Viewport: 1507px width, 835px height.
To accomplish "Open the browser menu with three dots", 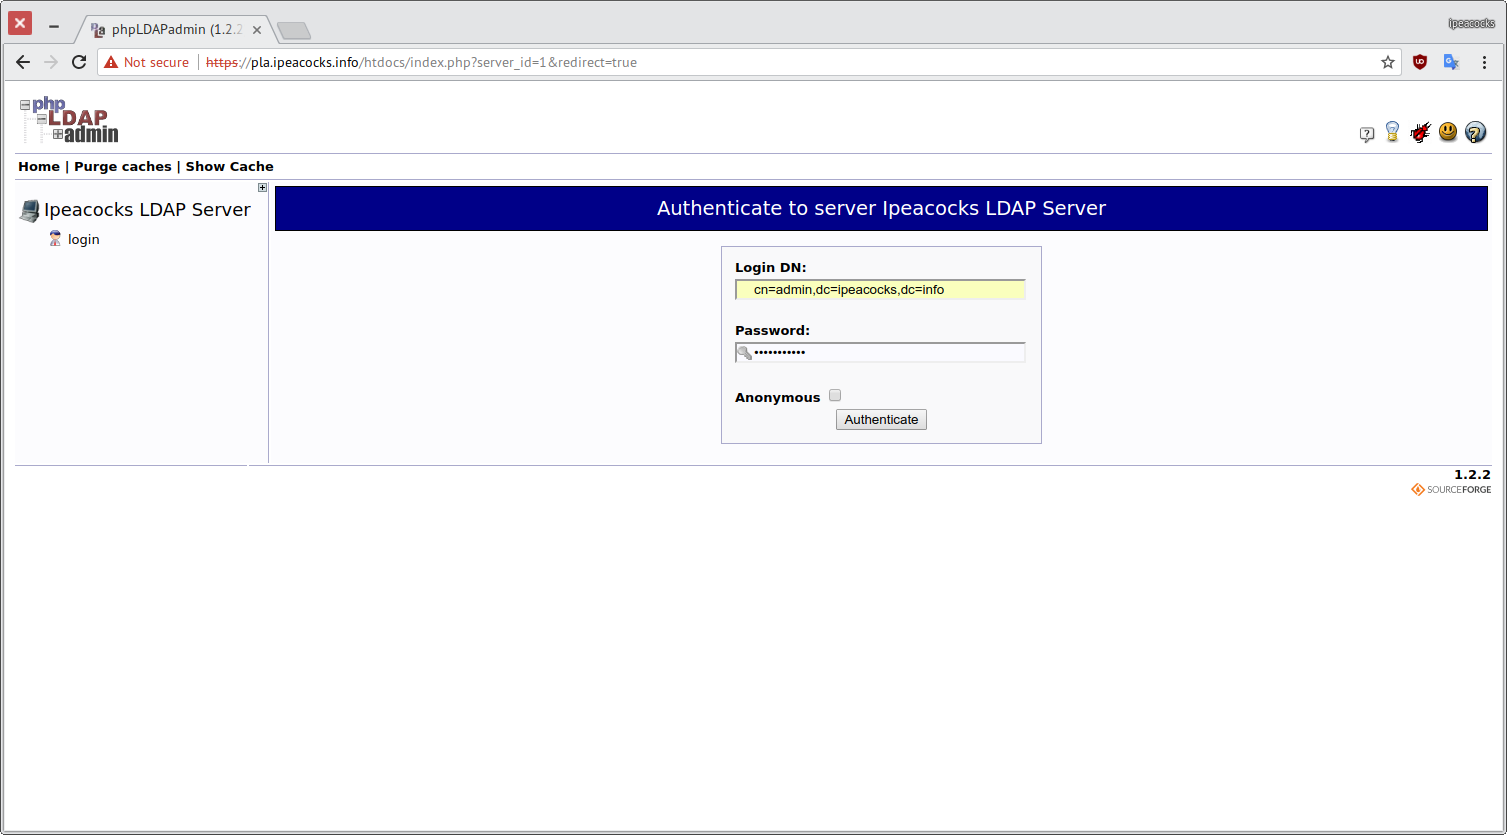I will tap(1483, 62).
